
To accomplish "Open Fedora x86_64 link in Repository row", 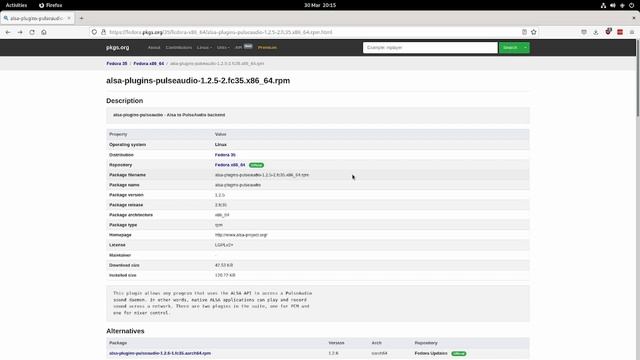I will (x=230, y=165).
